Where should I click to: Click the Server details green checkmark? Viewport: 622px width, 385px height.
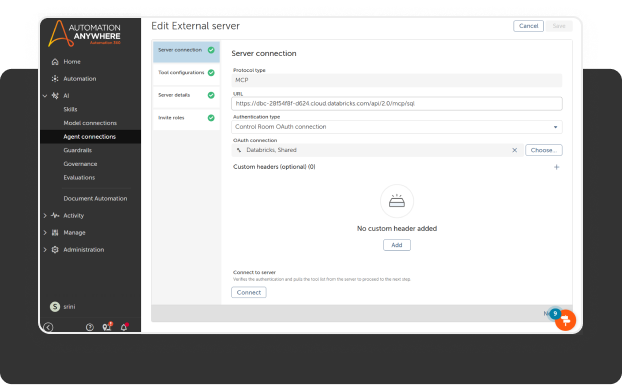211,95
